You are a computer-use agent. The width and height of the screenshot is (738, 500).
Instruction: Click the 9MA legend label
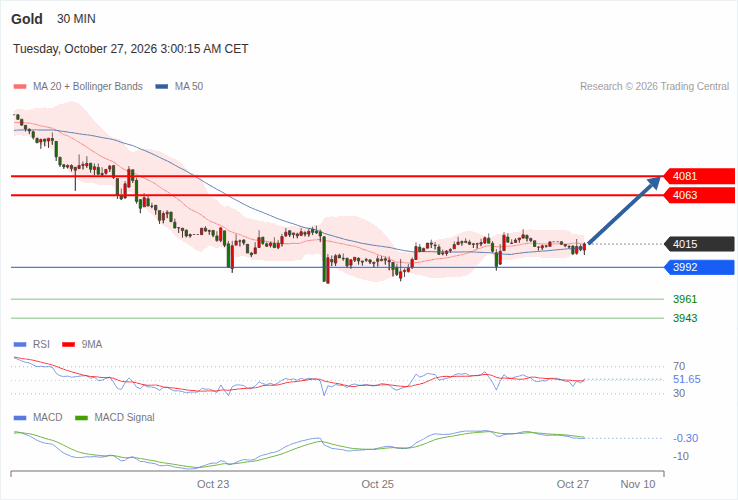92,345
